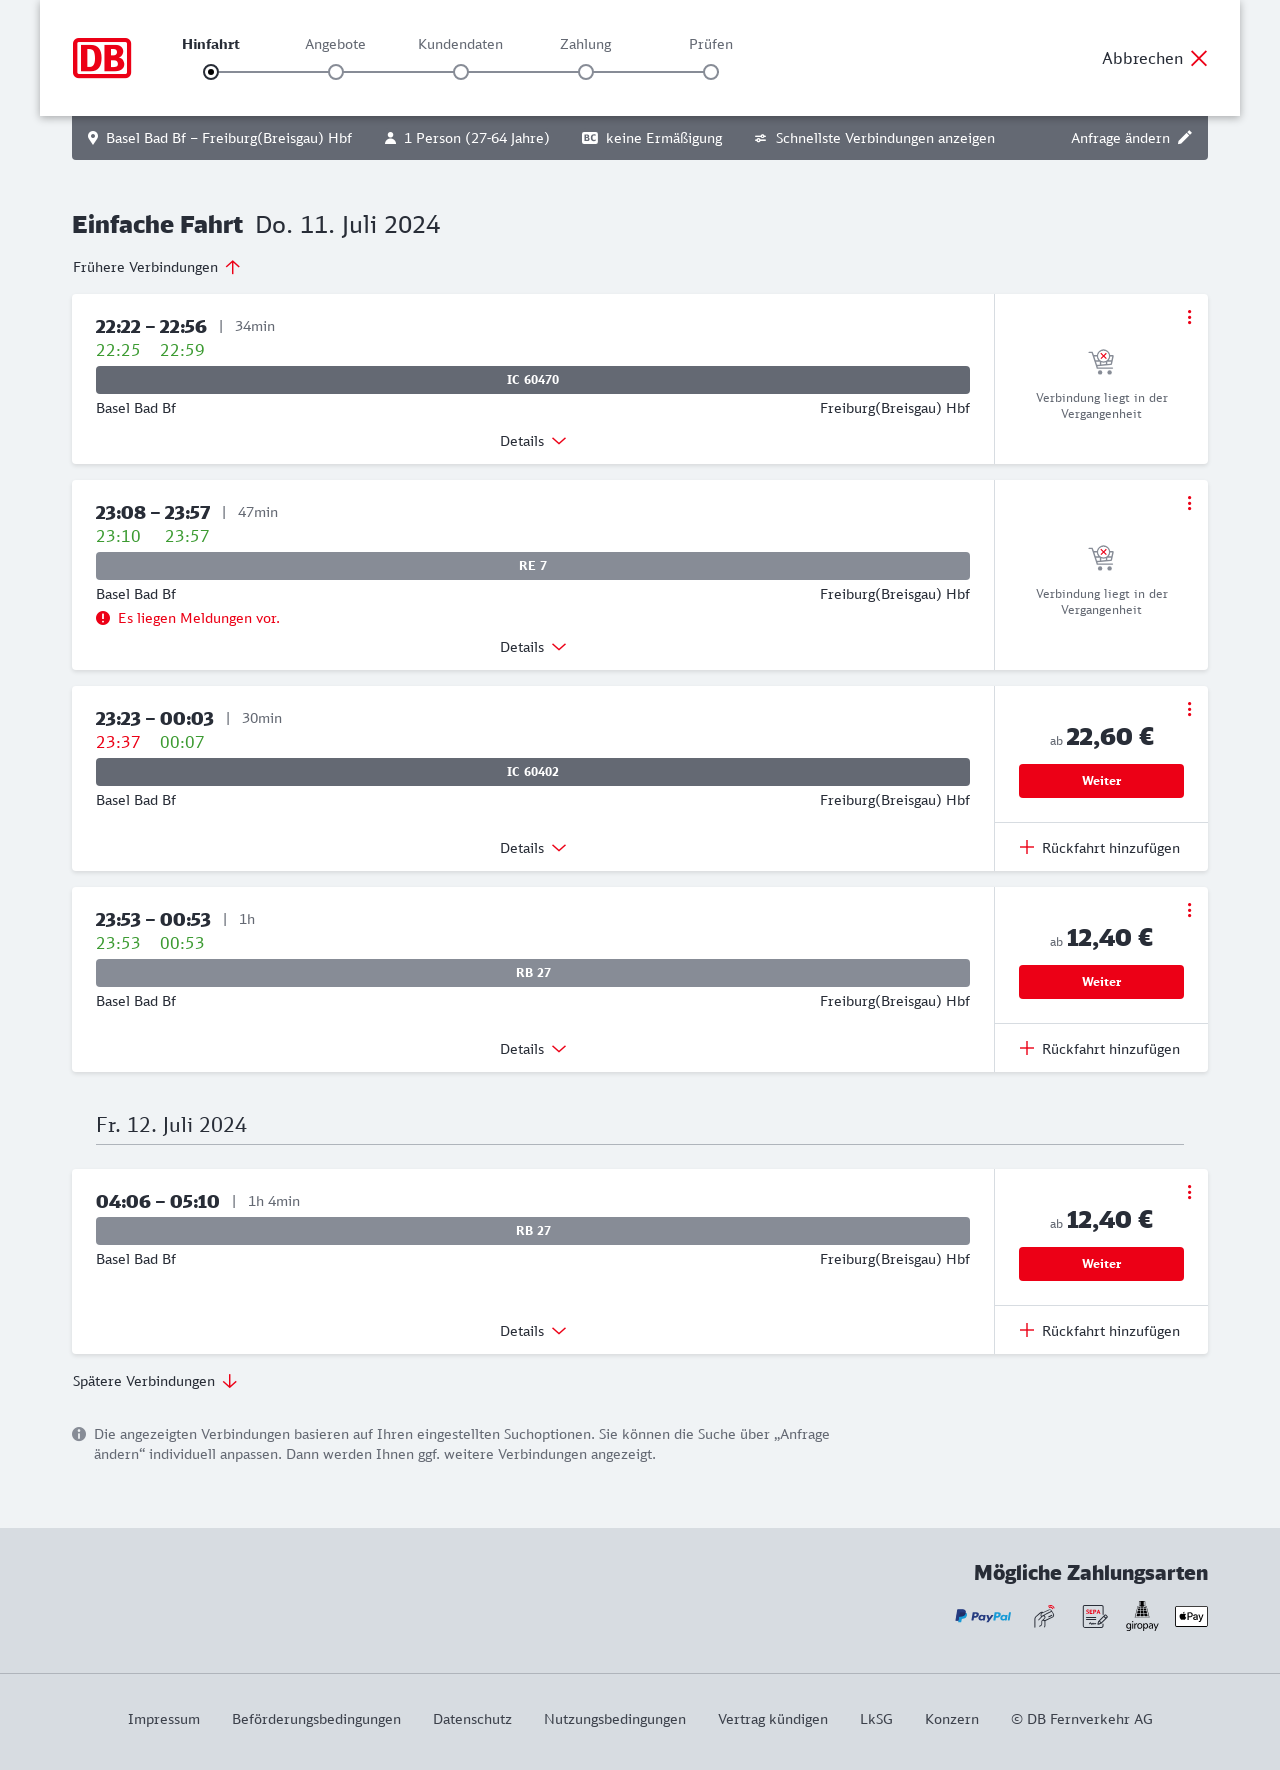Image resolution: width=1280 pixels, height=1770 pixels.
Task: Click Weiter for the 22,60 € offer
Action: pos(1101,781)
